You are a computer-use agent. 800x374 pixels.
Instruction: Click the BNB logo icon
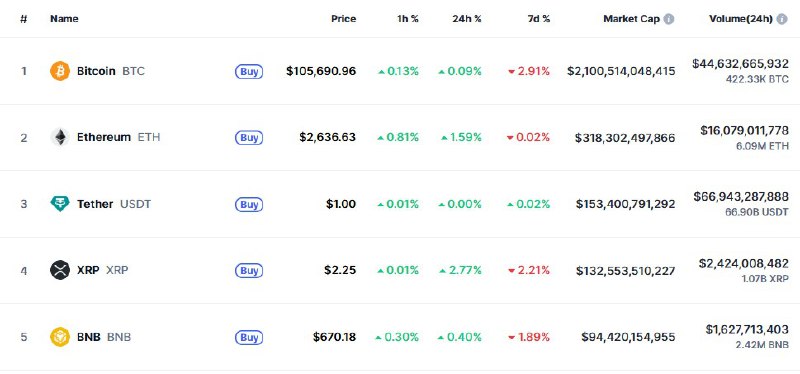pyautogui.click(x=60, y=337)
